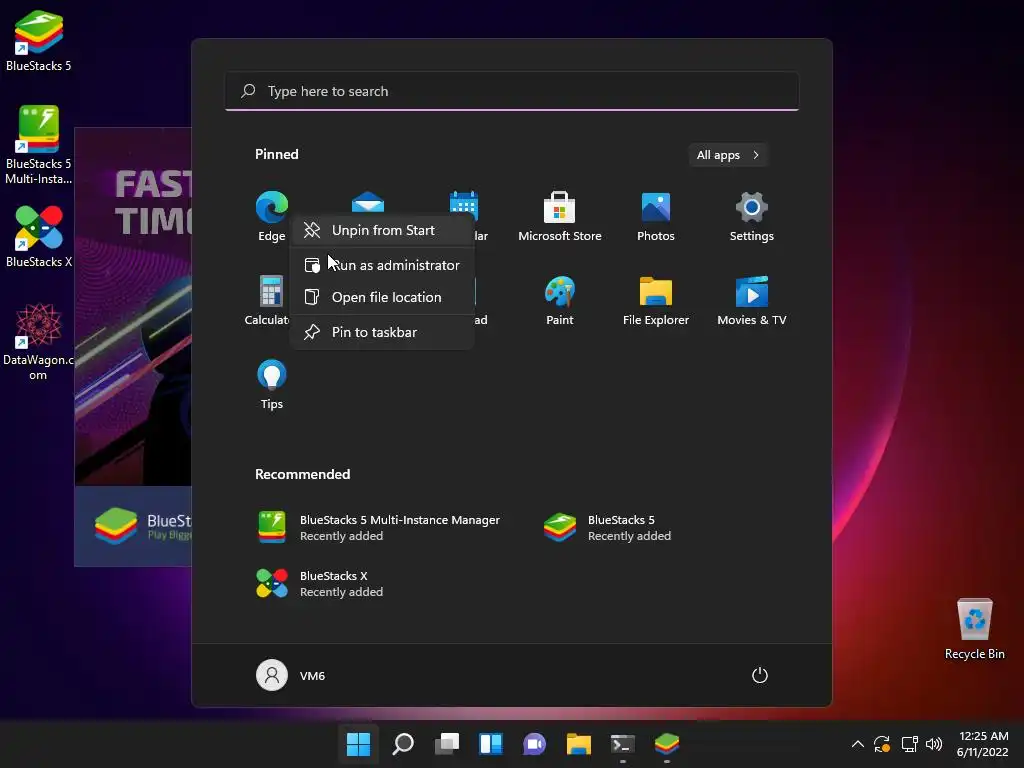Click the BlueStacks installer banner window
Screen dimensions: 1024x768
coord(133,347)
